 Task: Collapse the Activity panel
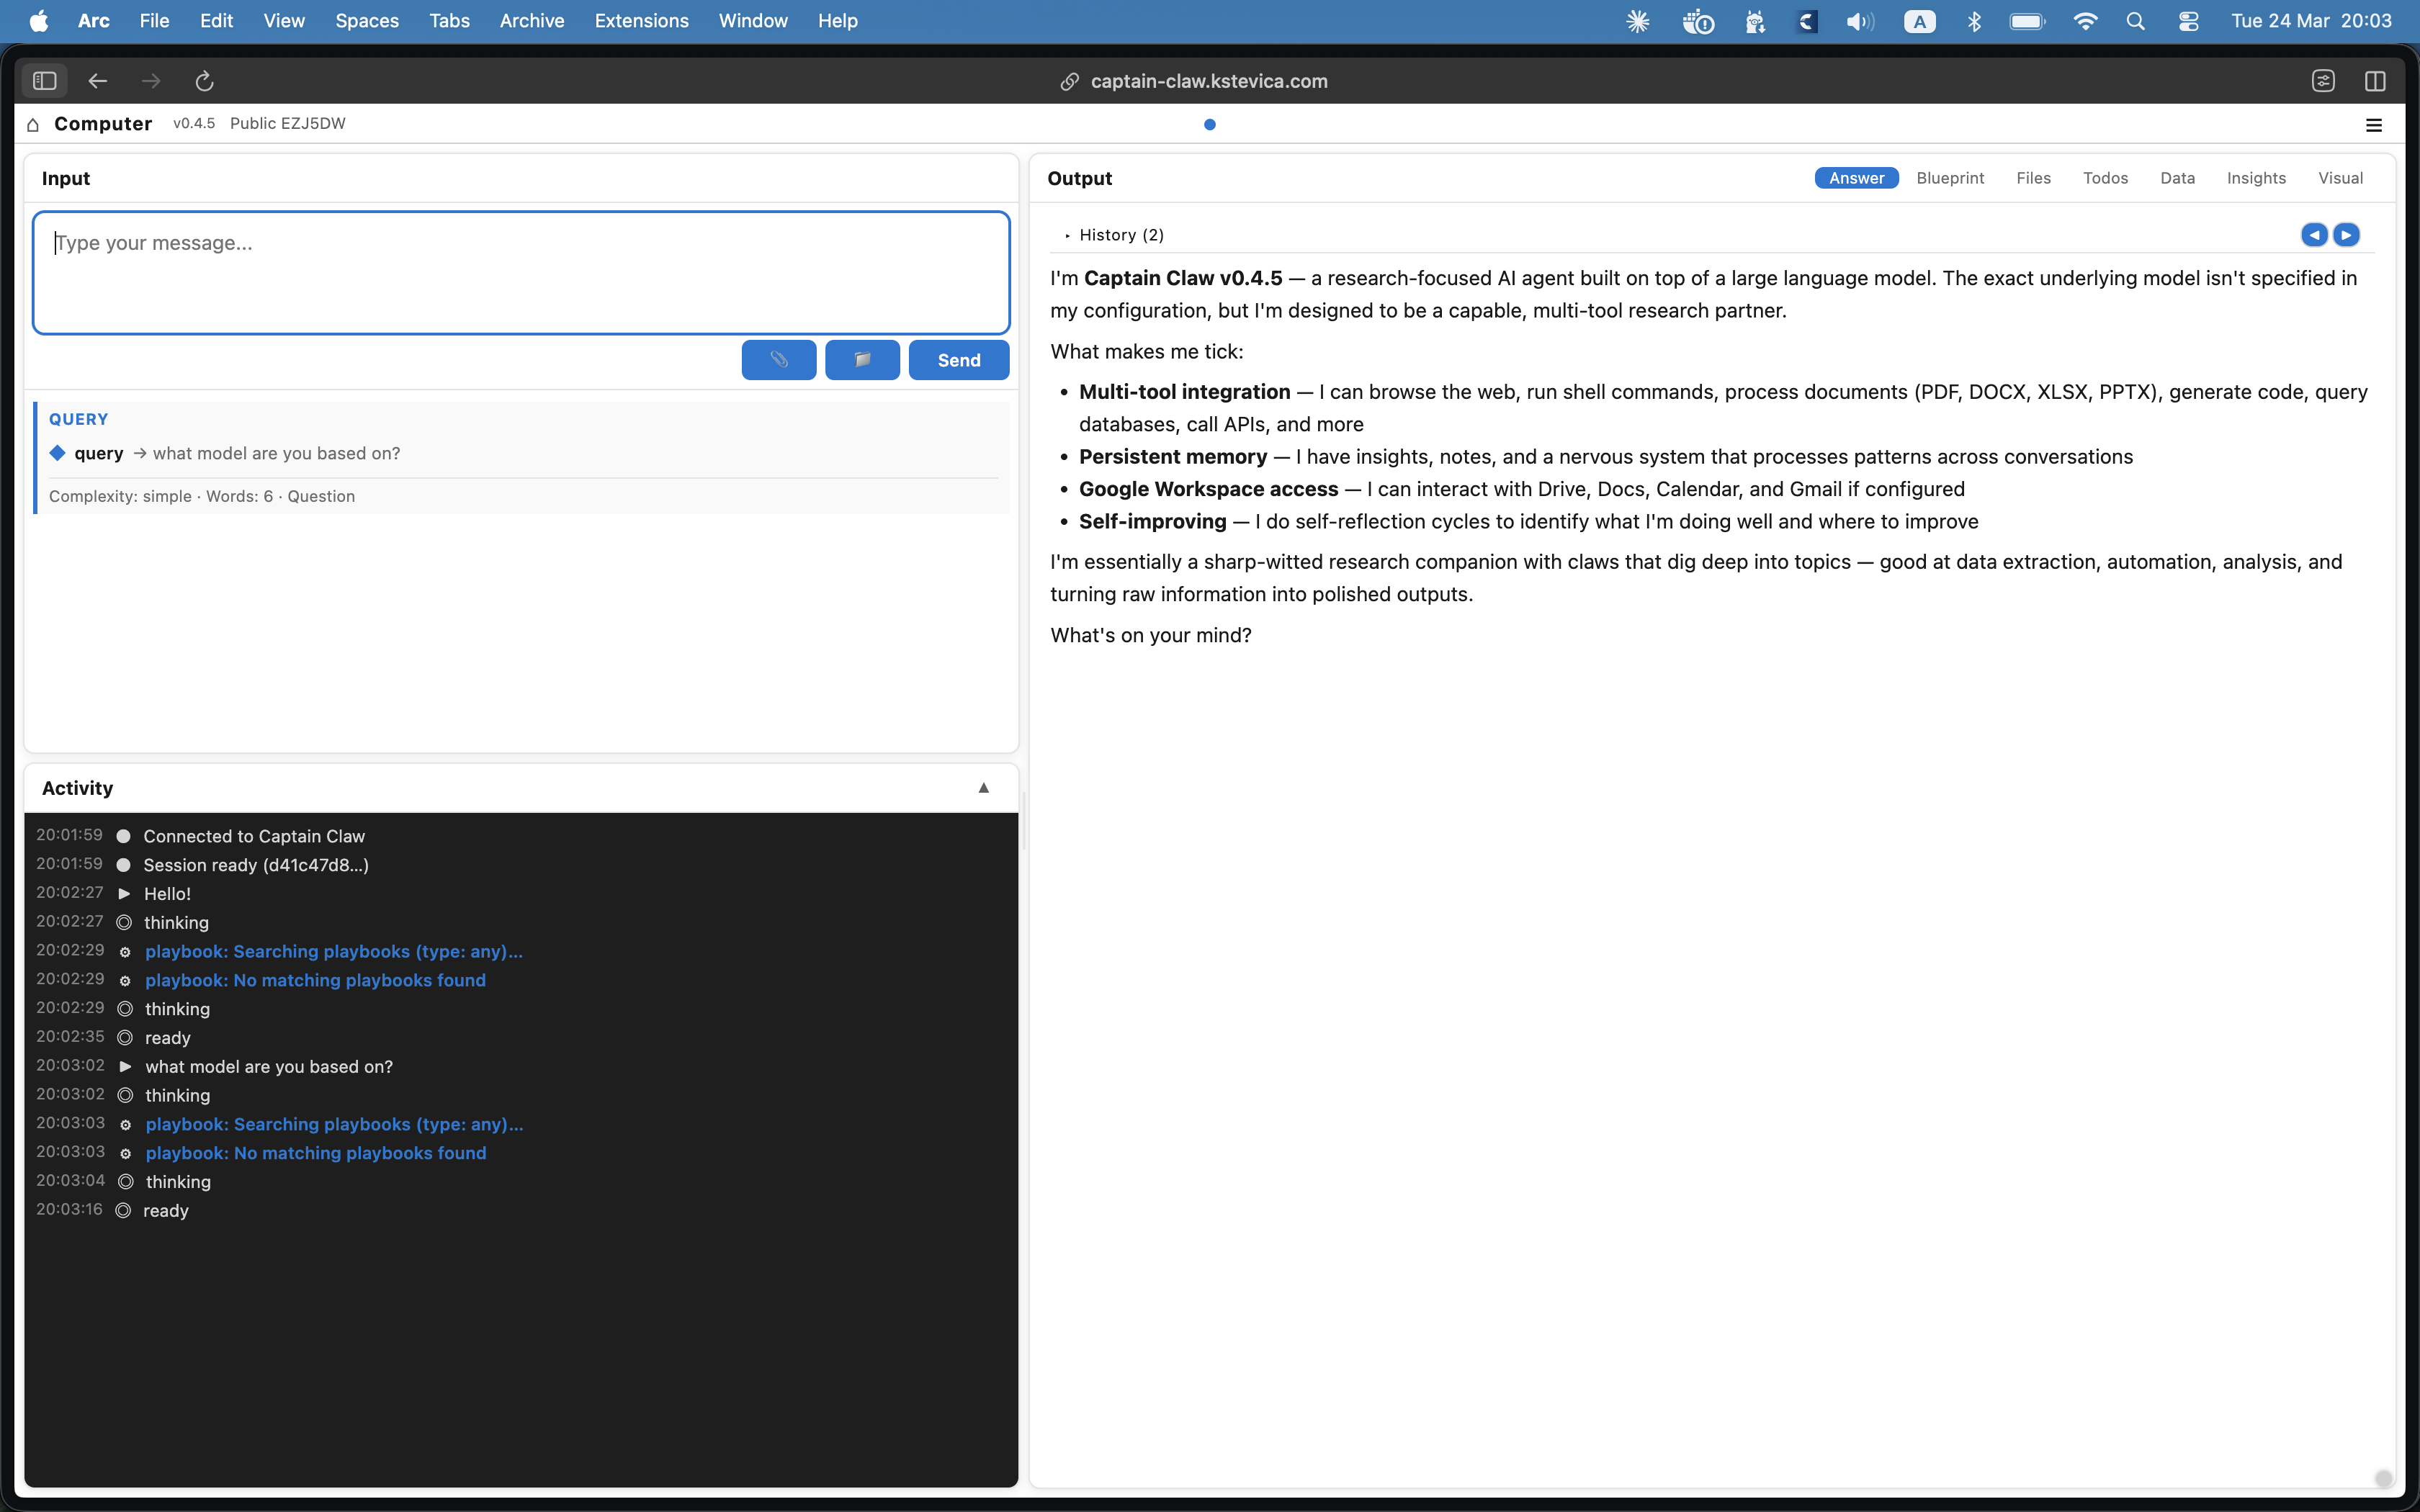984,788
